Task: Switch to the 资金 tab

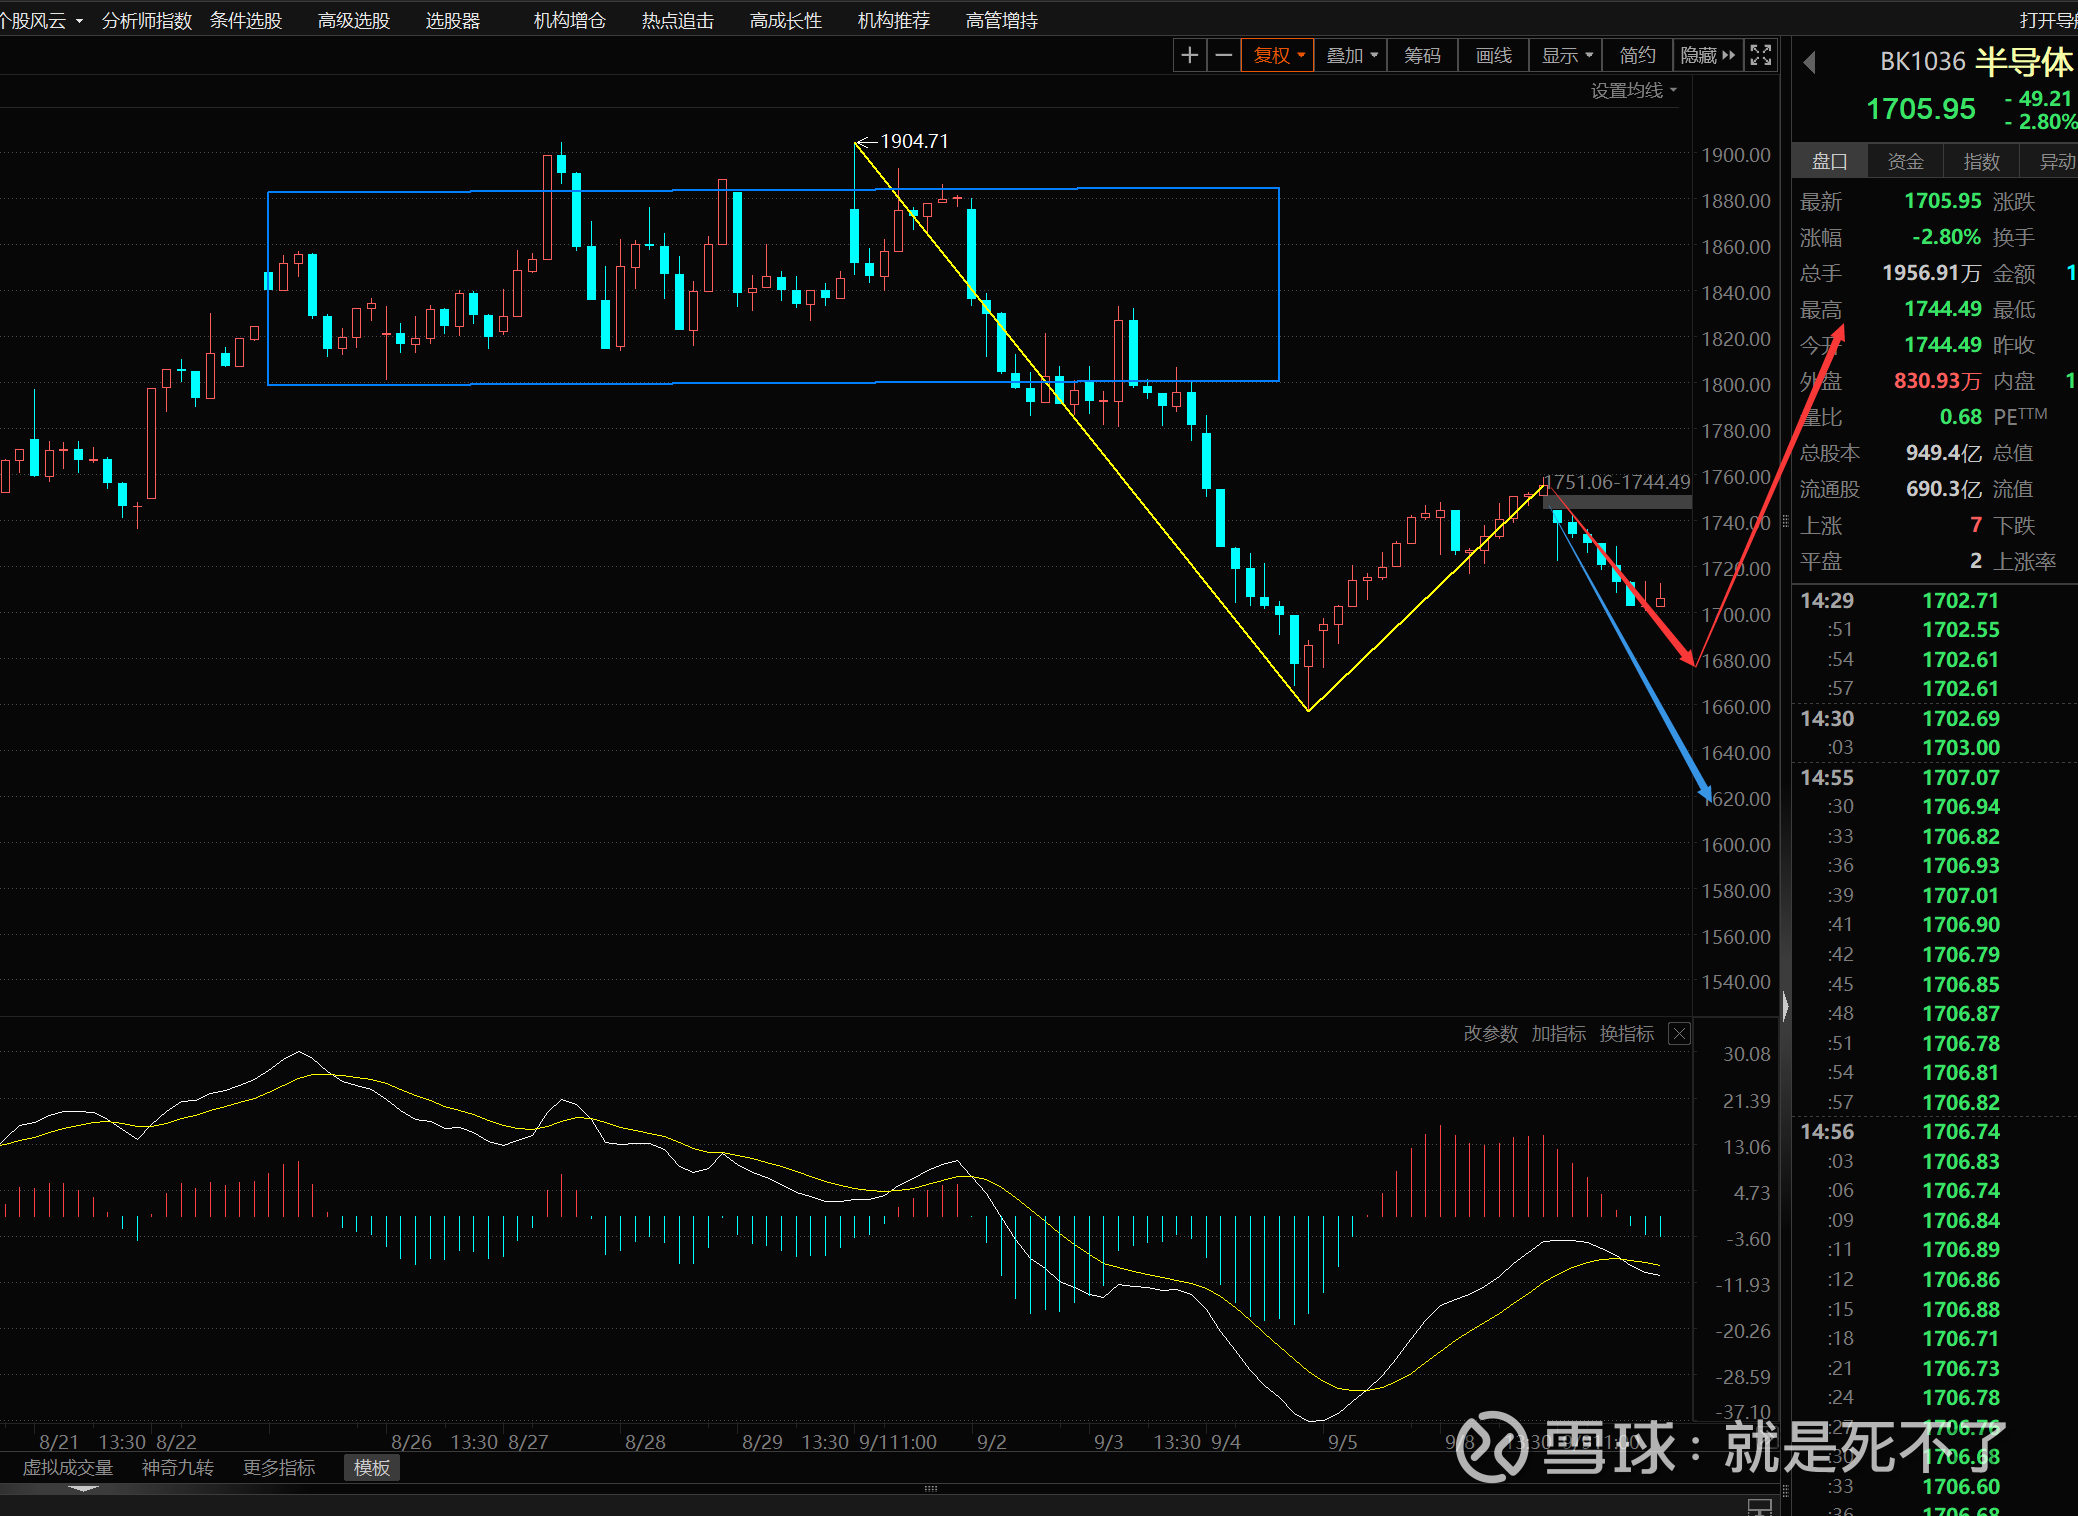Action: (1905, 162)
